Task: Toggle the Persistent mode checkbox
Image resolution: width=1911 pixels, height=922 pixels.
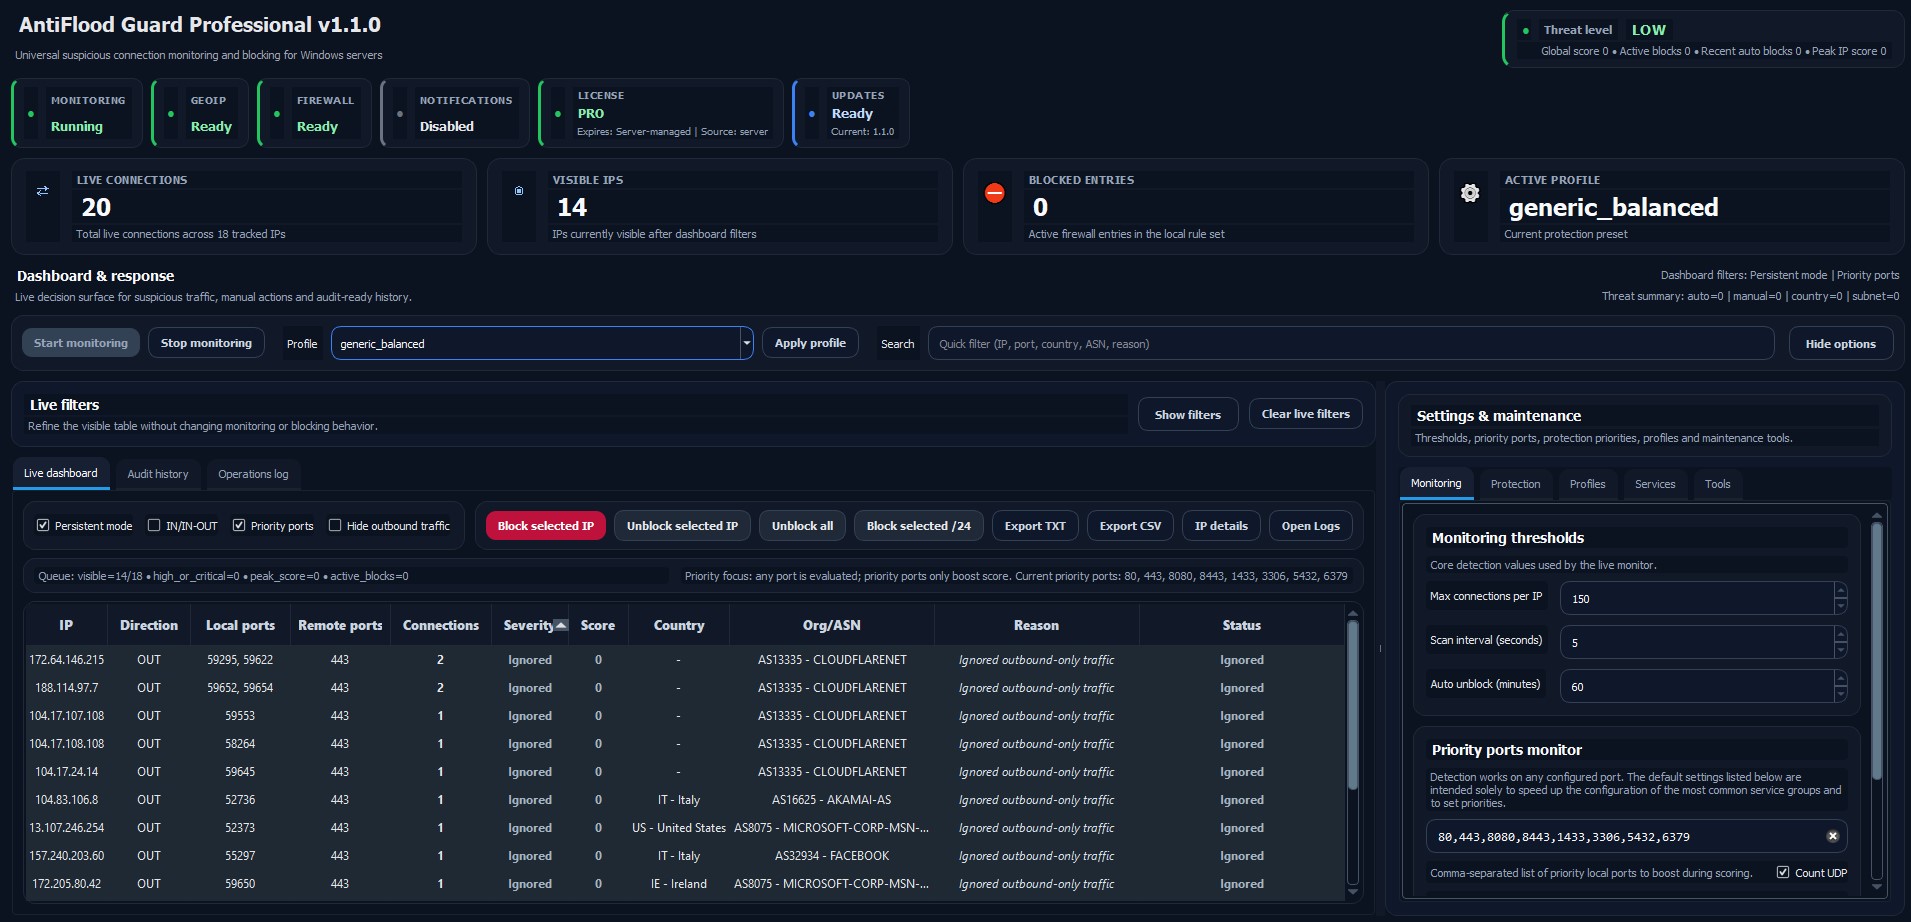Action: [x=43, y=525]
